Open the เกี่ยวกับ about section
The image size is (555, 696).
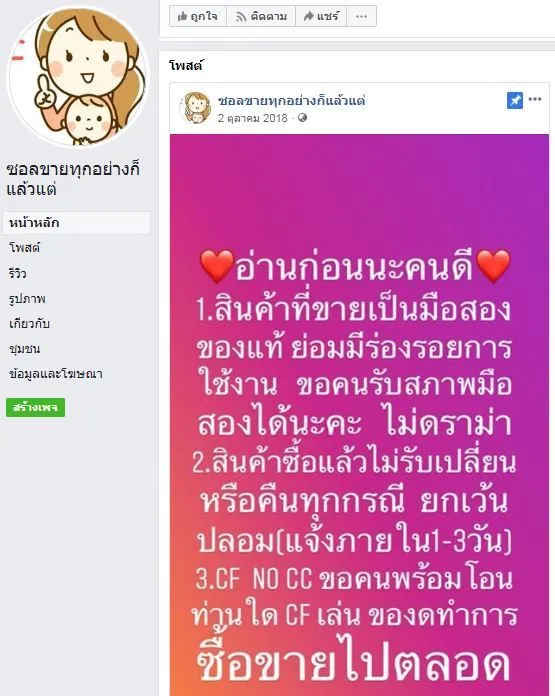[x=29, y=324]
